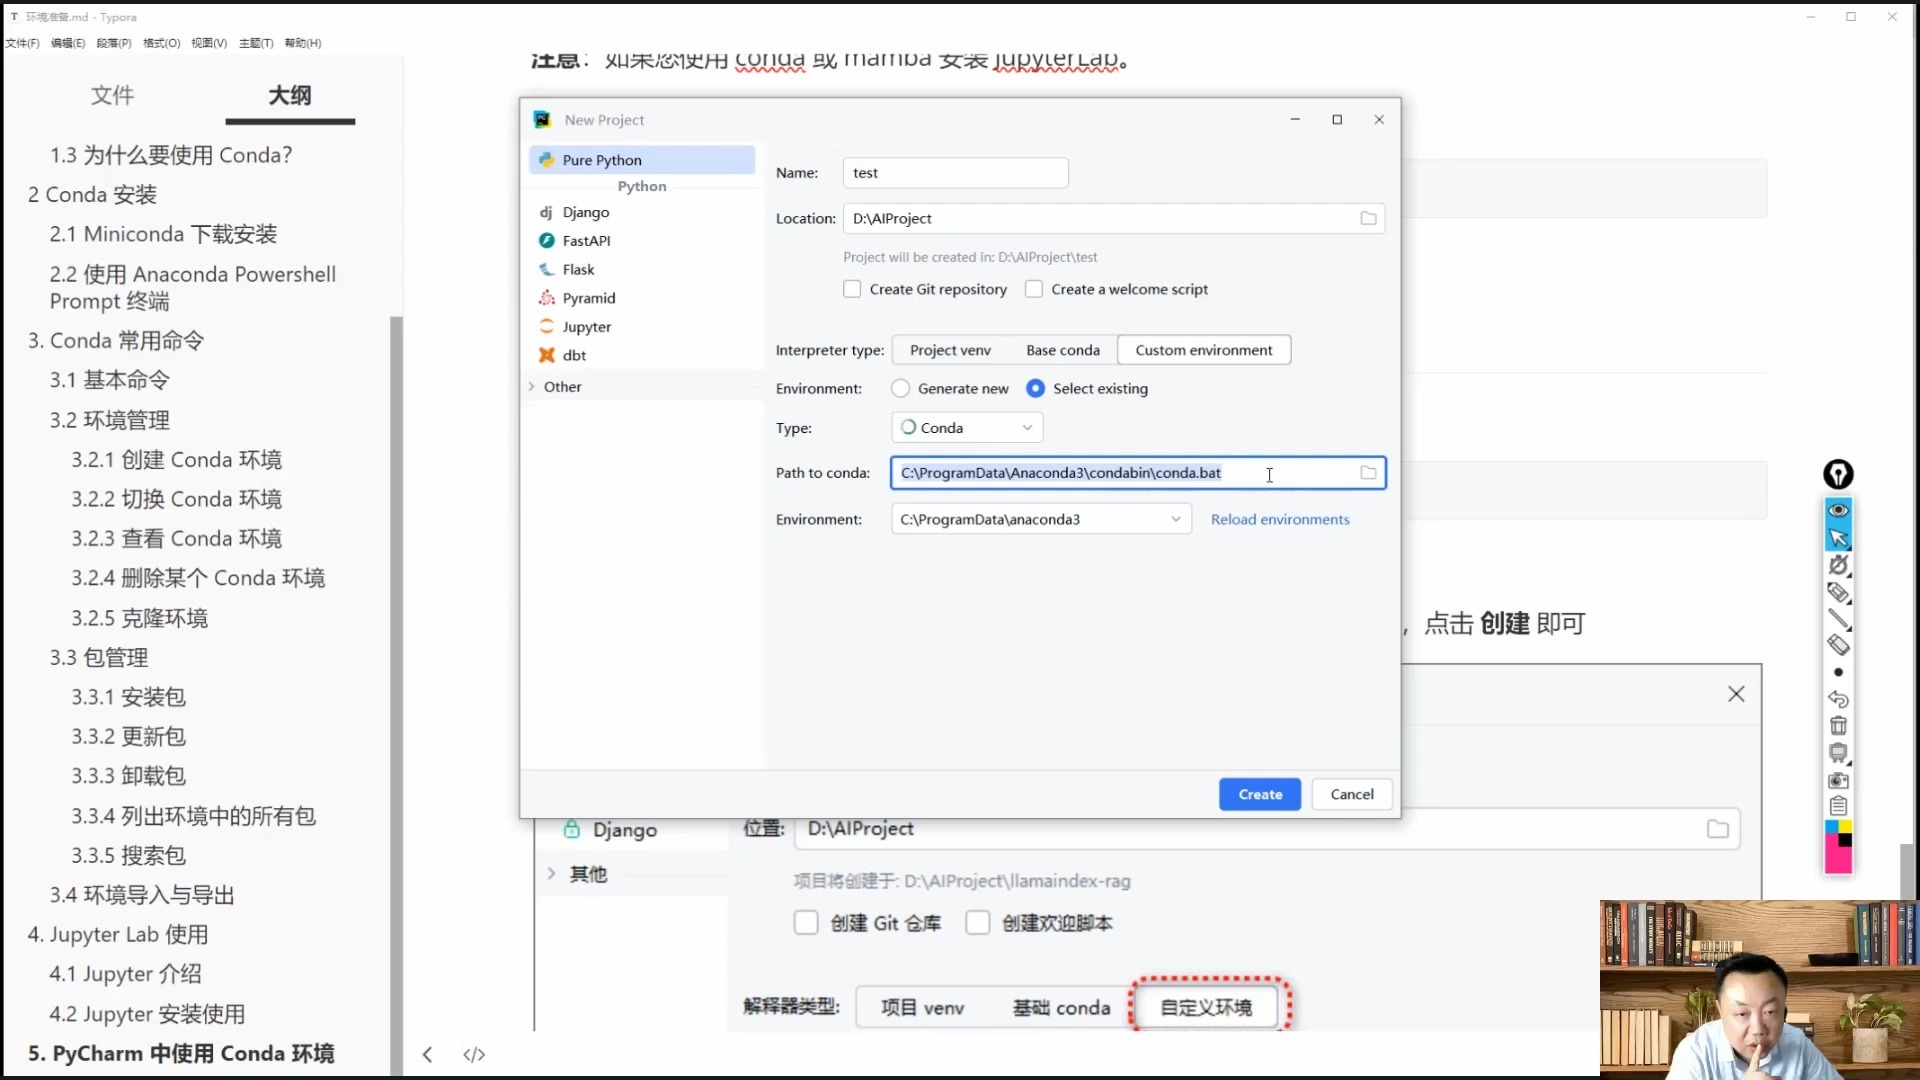Open the Environment dropdown showing anaconda3 path
Image resolution: width=1920 pixels, height=1080 pixels.
click(1040, 519)
